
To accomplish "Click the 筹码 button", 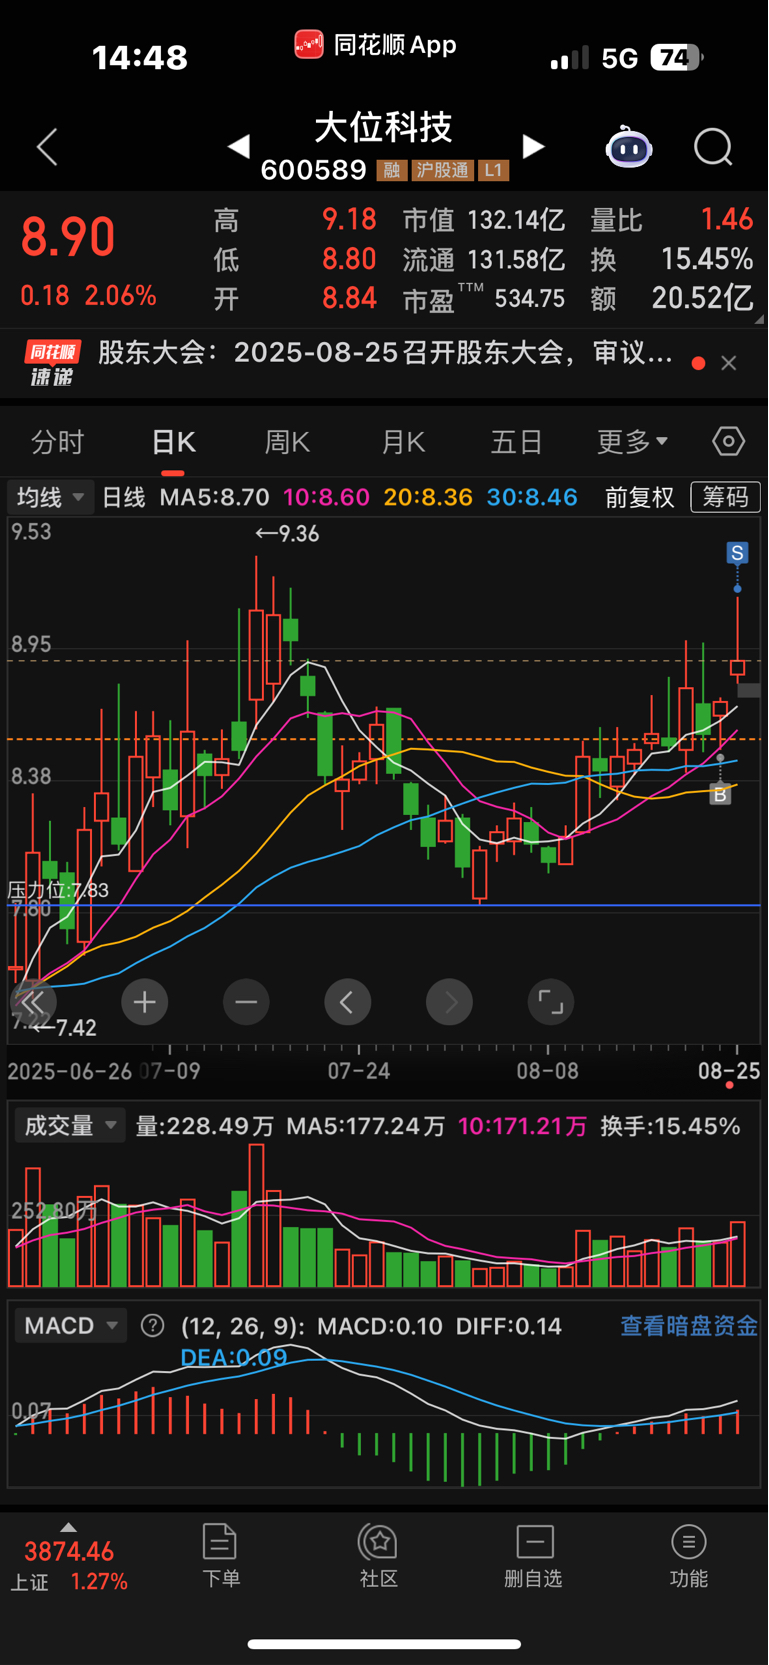I will click(725, 497).
